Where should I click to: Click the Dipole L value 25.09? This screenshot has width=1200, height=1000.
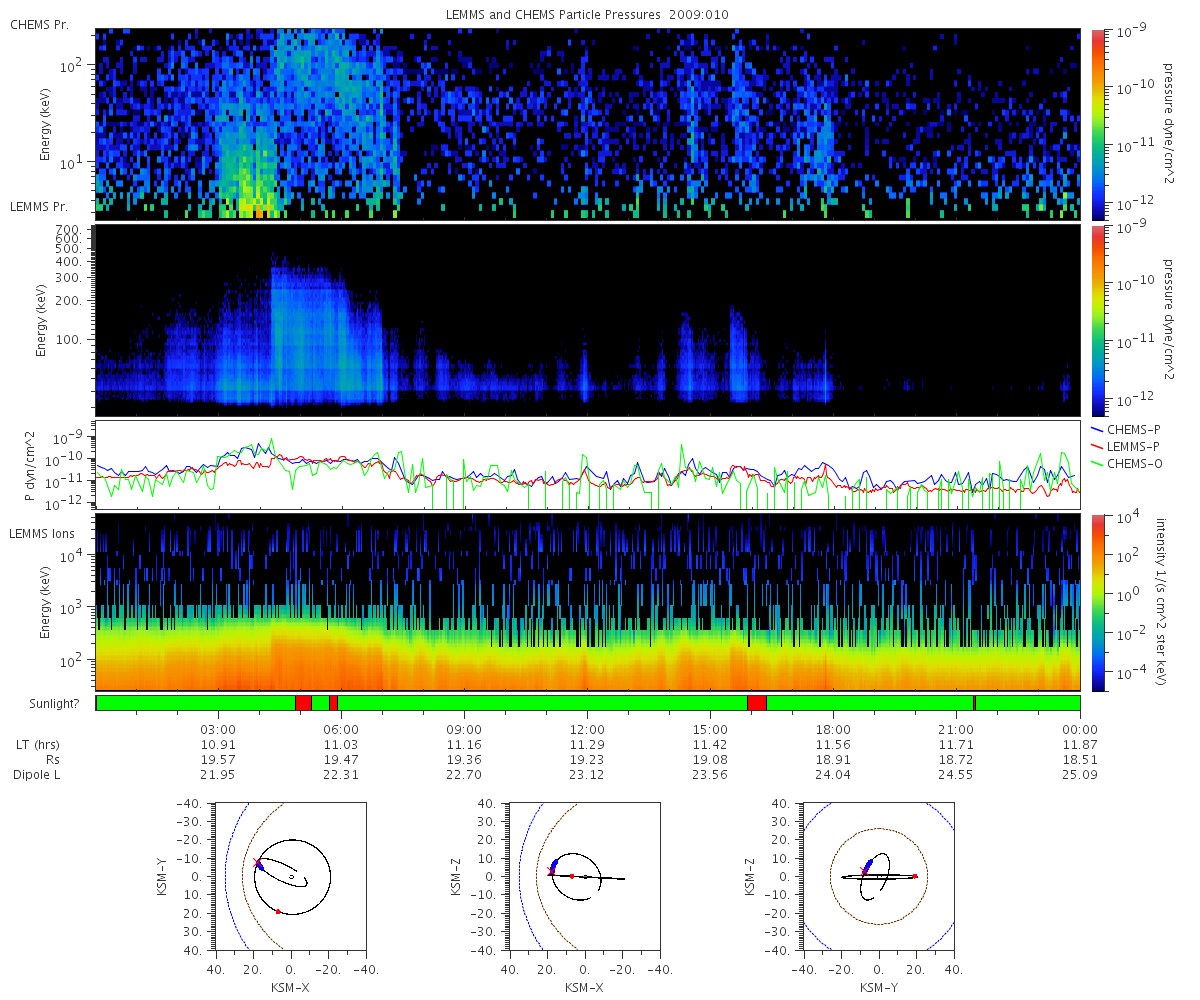(x=1080, y=775)
